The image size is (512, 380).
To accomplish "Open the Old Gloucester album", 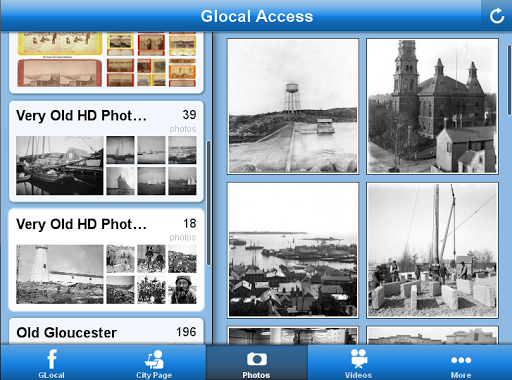I will pyautogui.click(x=106, y=332).
